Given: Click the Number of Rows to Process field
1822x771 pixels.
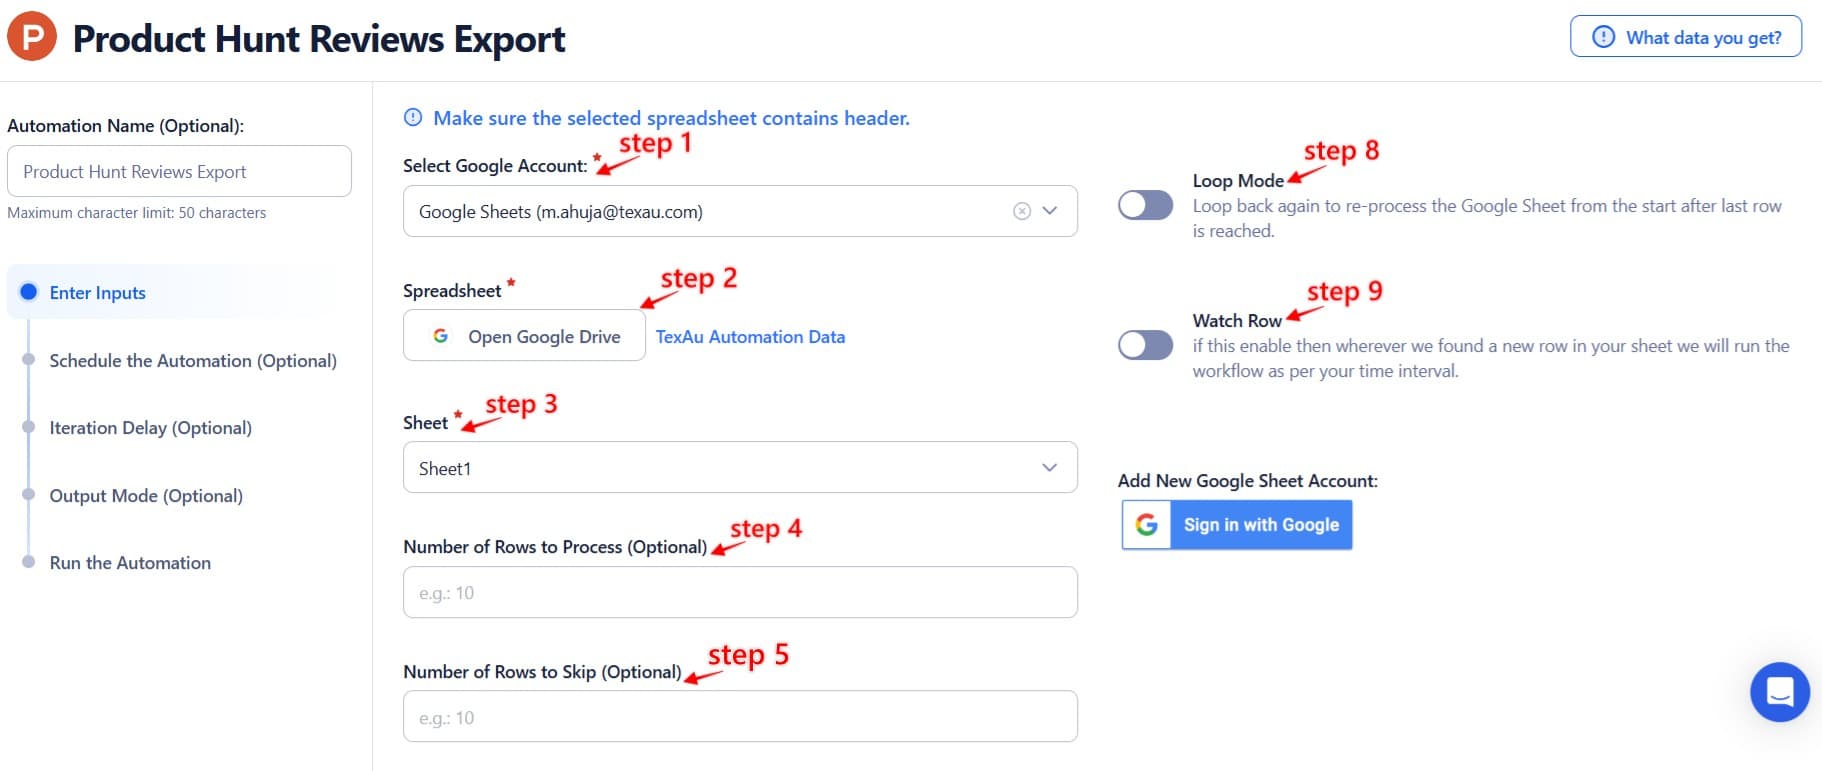Looking at the screenshot, I should (x=739, y=592).
